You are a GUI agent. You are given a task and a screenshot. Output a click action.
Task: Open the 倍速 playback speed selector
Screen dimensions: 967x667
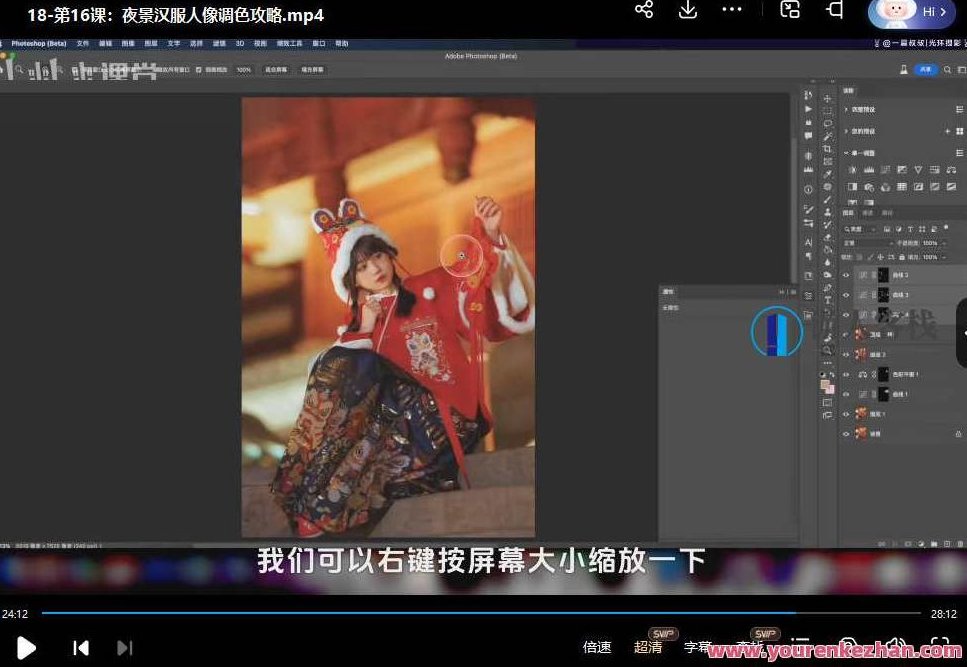point(597,647)
